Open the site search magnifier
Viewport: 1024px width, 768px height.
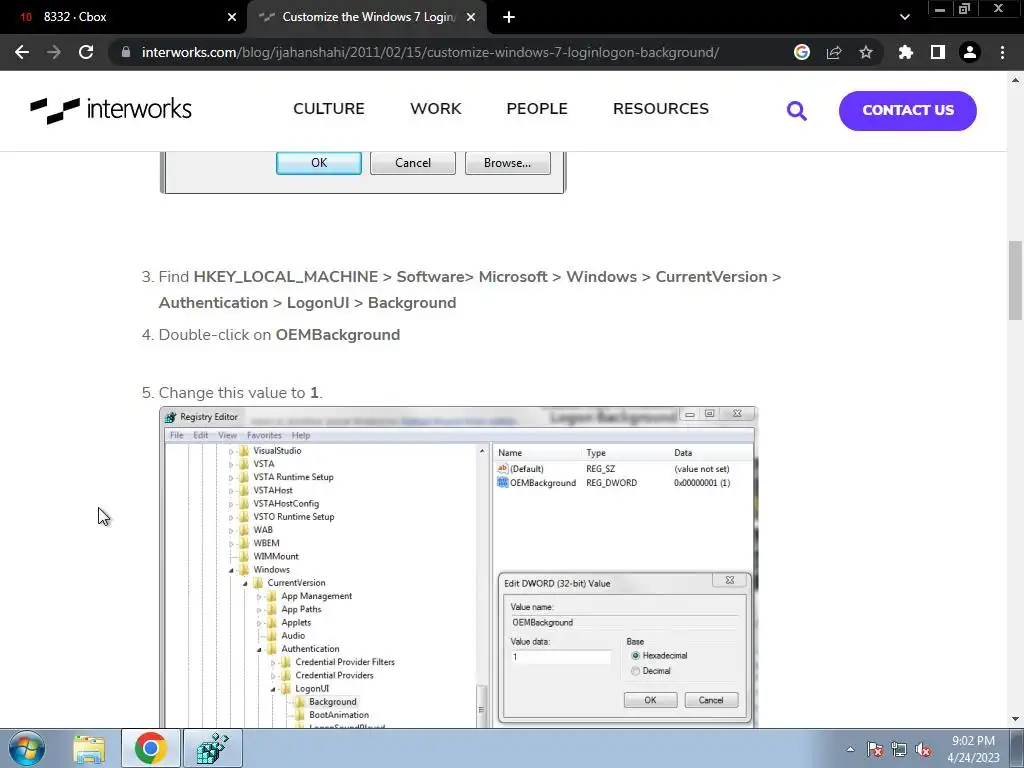[797, 110]
